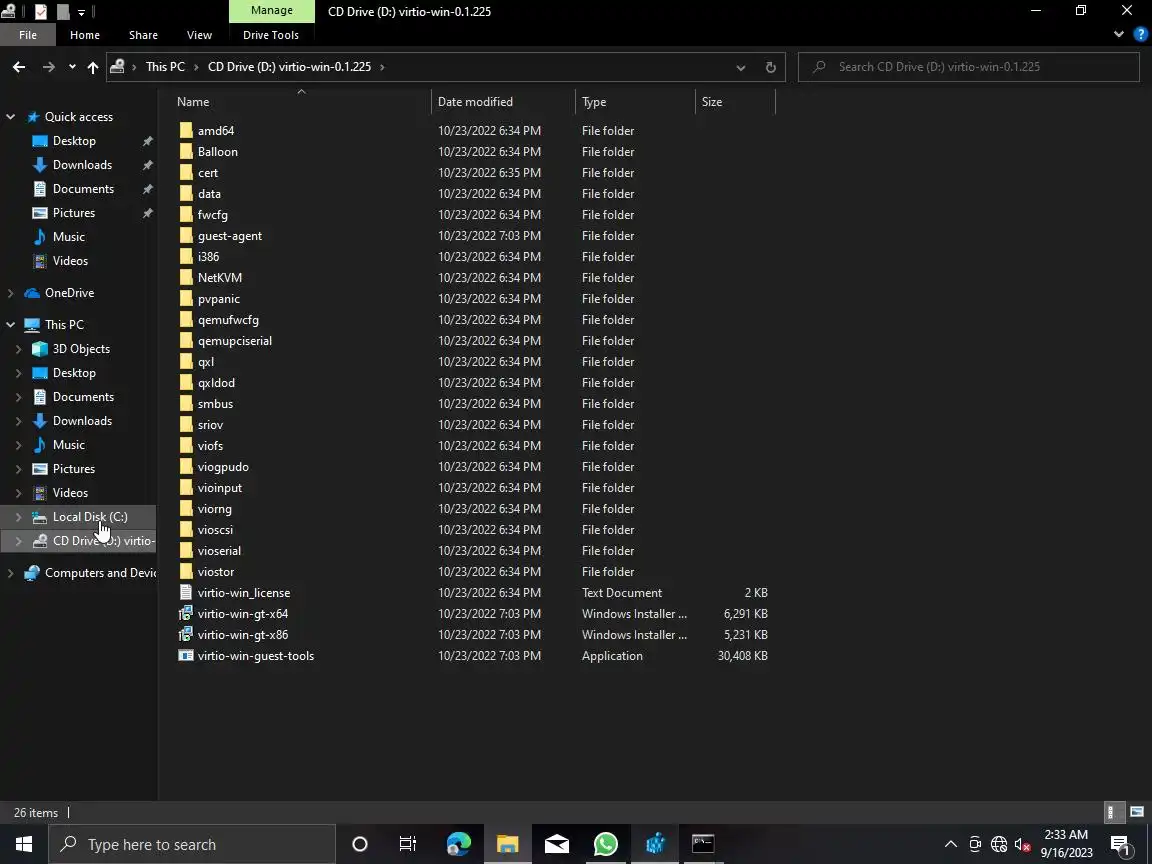1152x864 pixels.
Task: Click the network globe tray icon
Action: 998,844
